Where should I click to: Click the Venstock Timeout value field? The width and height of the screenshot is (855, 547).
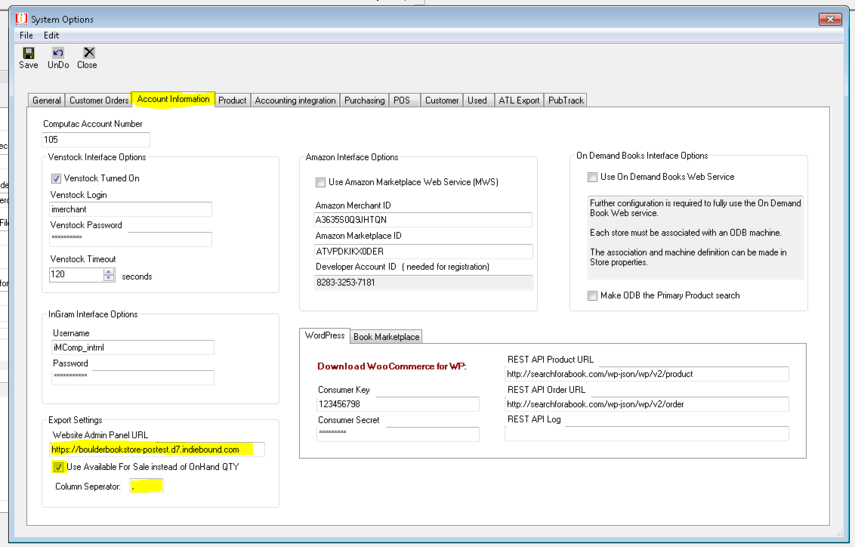pos(76,274)
